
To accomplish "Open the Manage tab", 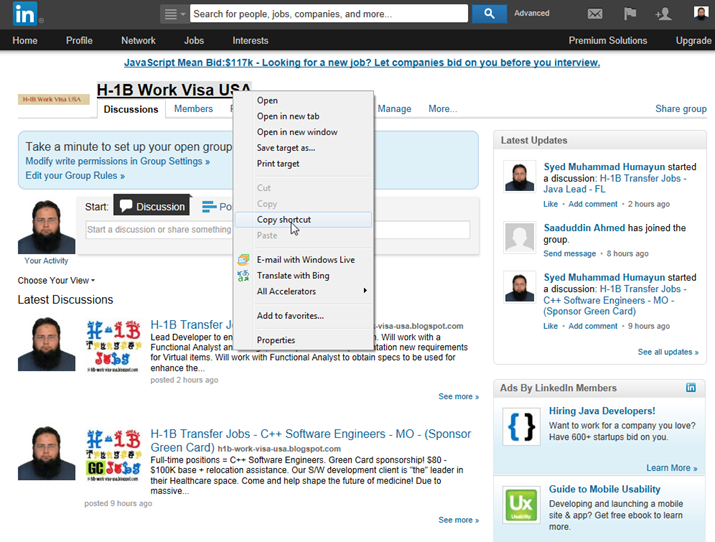I will (x=394, y=109).
